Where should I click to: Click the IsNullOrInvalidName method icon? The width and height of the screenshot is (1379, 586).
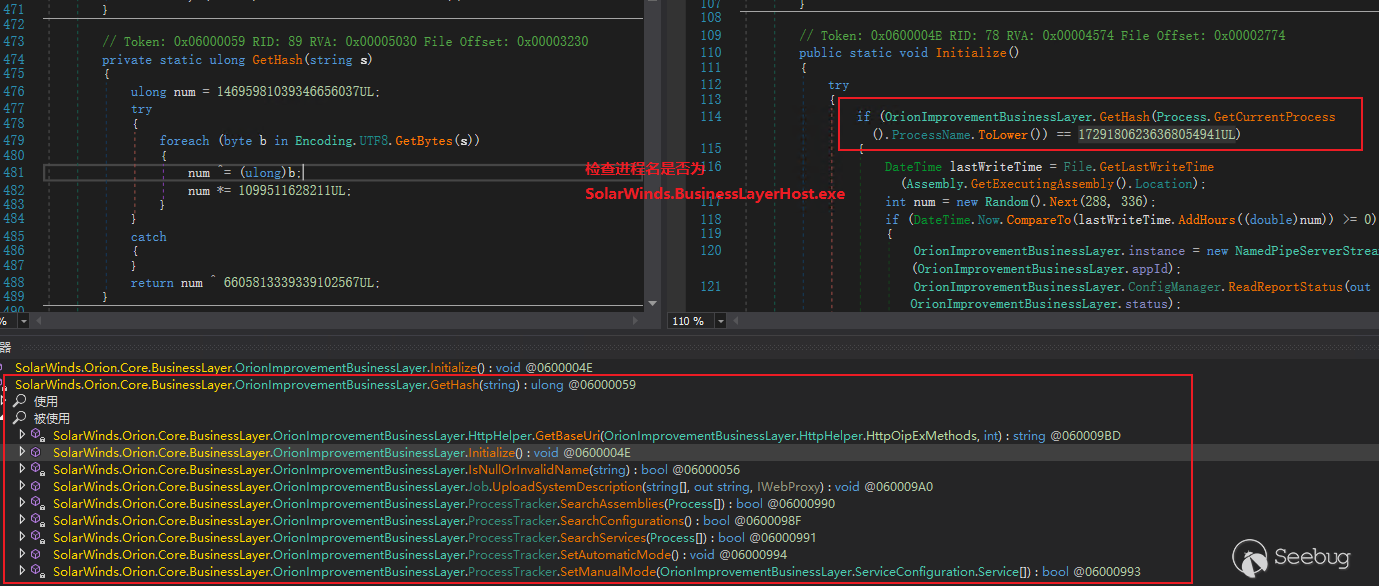tap(38, 470)
